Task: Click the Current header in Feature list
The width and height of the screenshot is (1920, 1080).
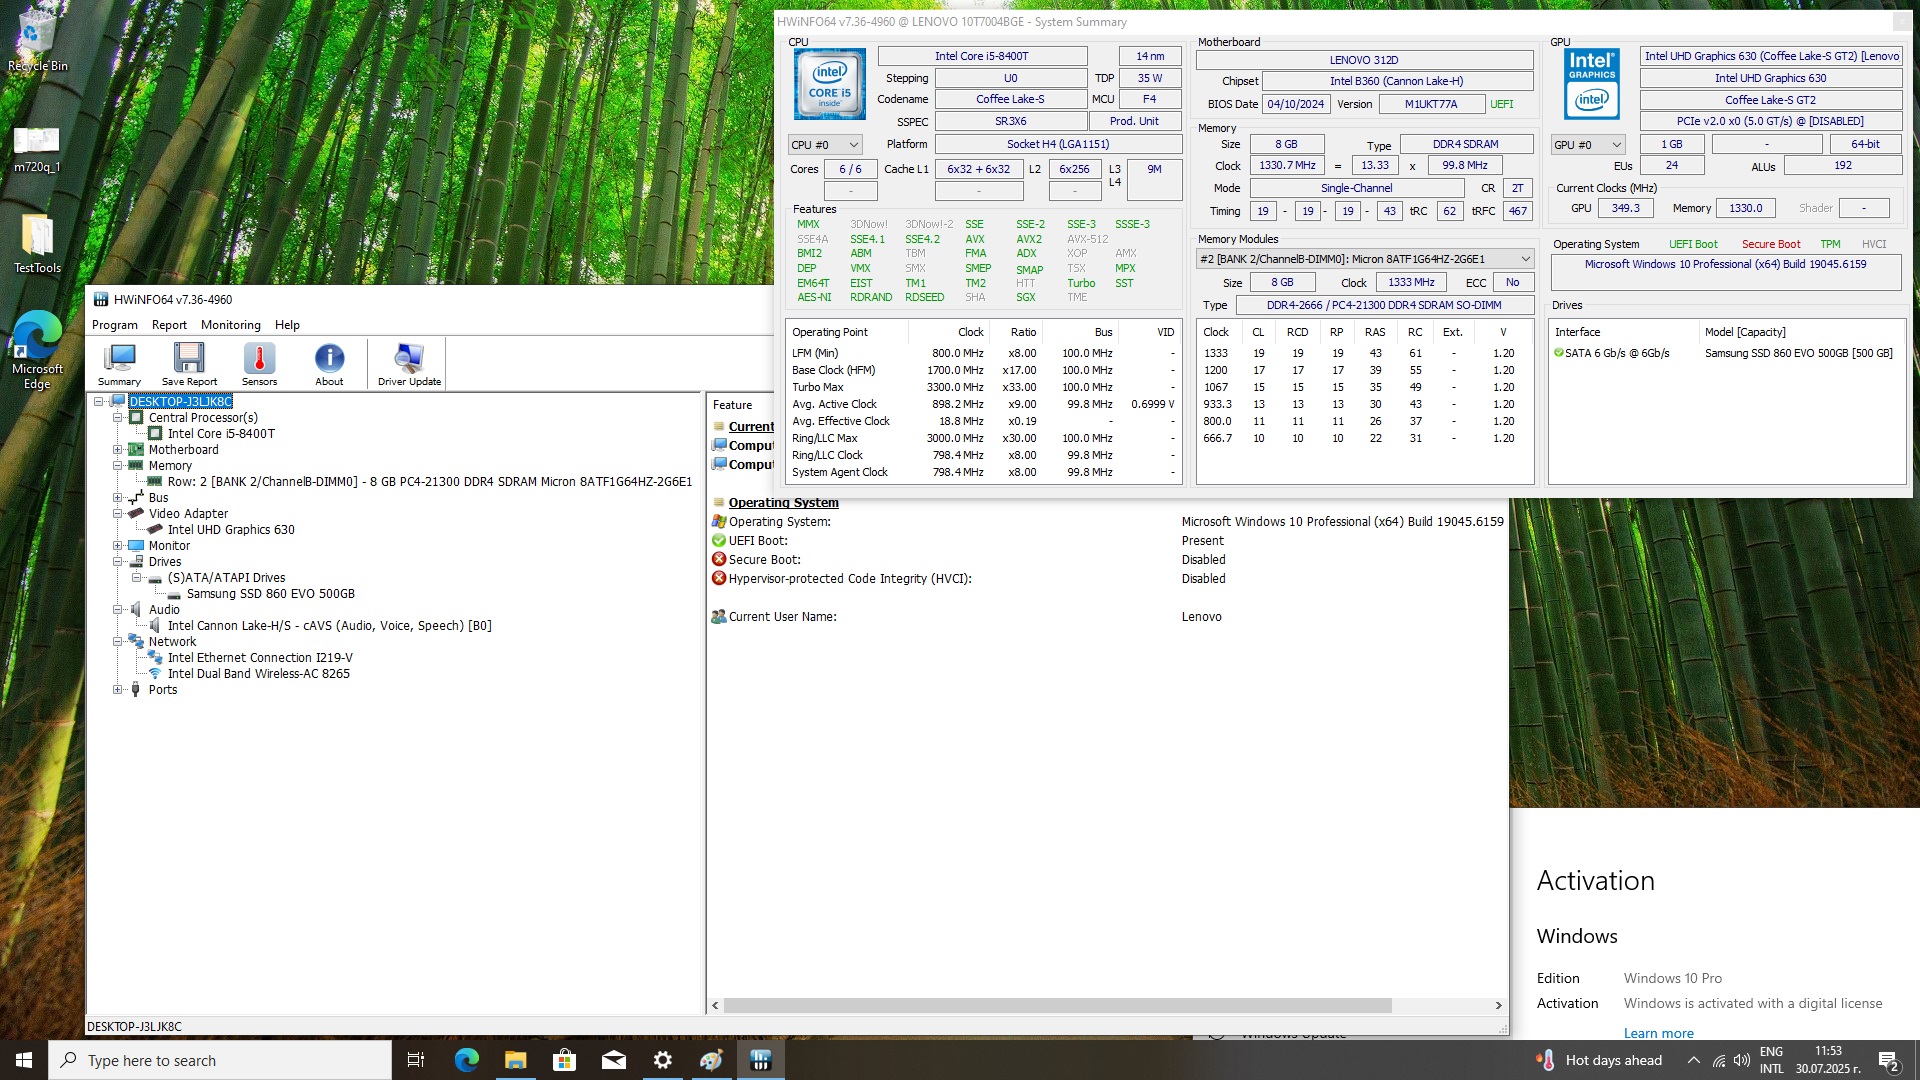Action: (x=751, y=427)
